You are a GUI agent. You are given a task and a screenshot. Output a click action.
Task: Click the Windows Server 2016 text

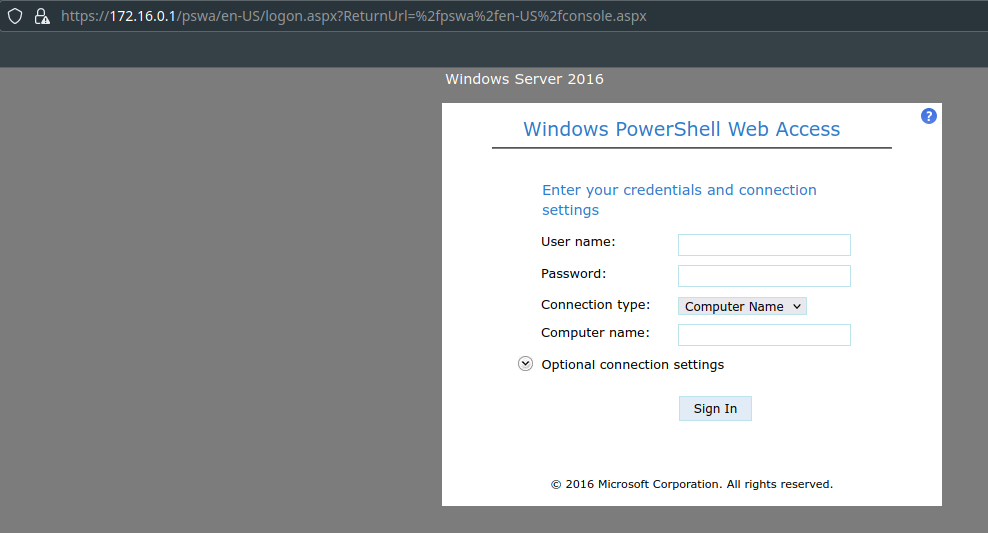pyautogui.click(x=524, y=79)
